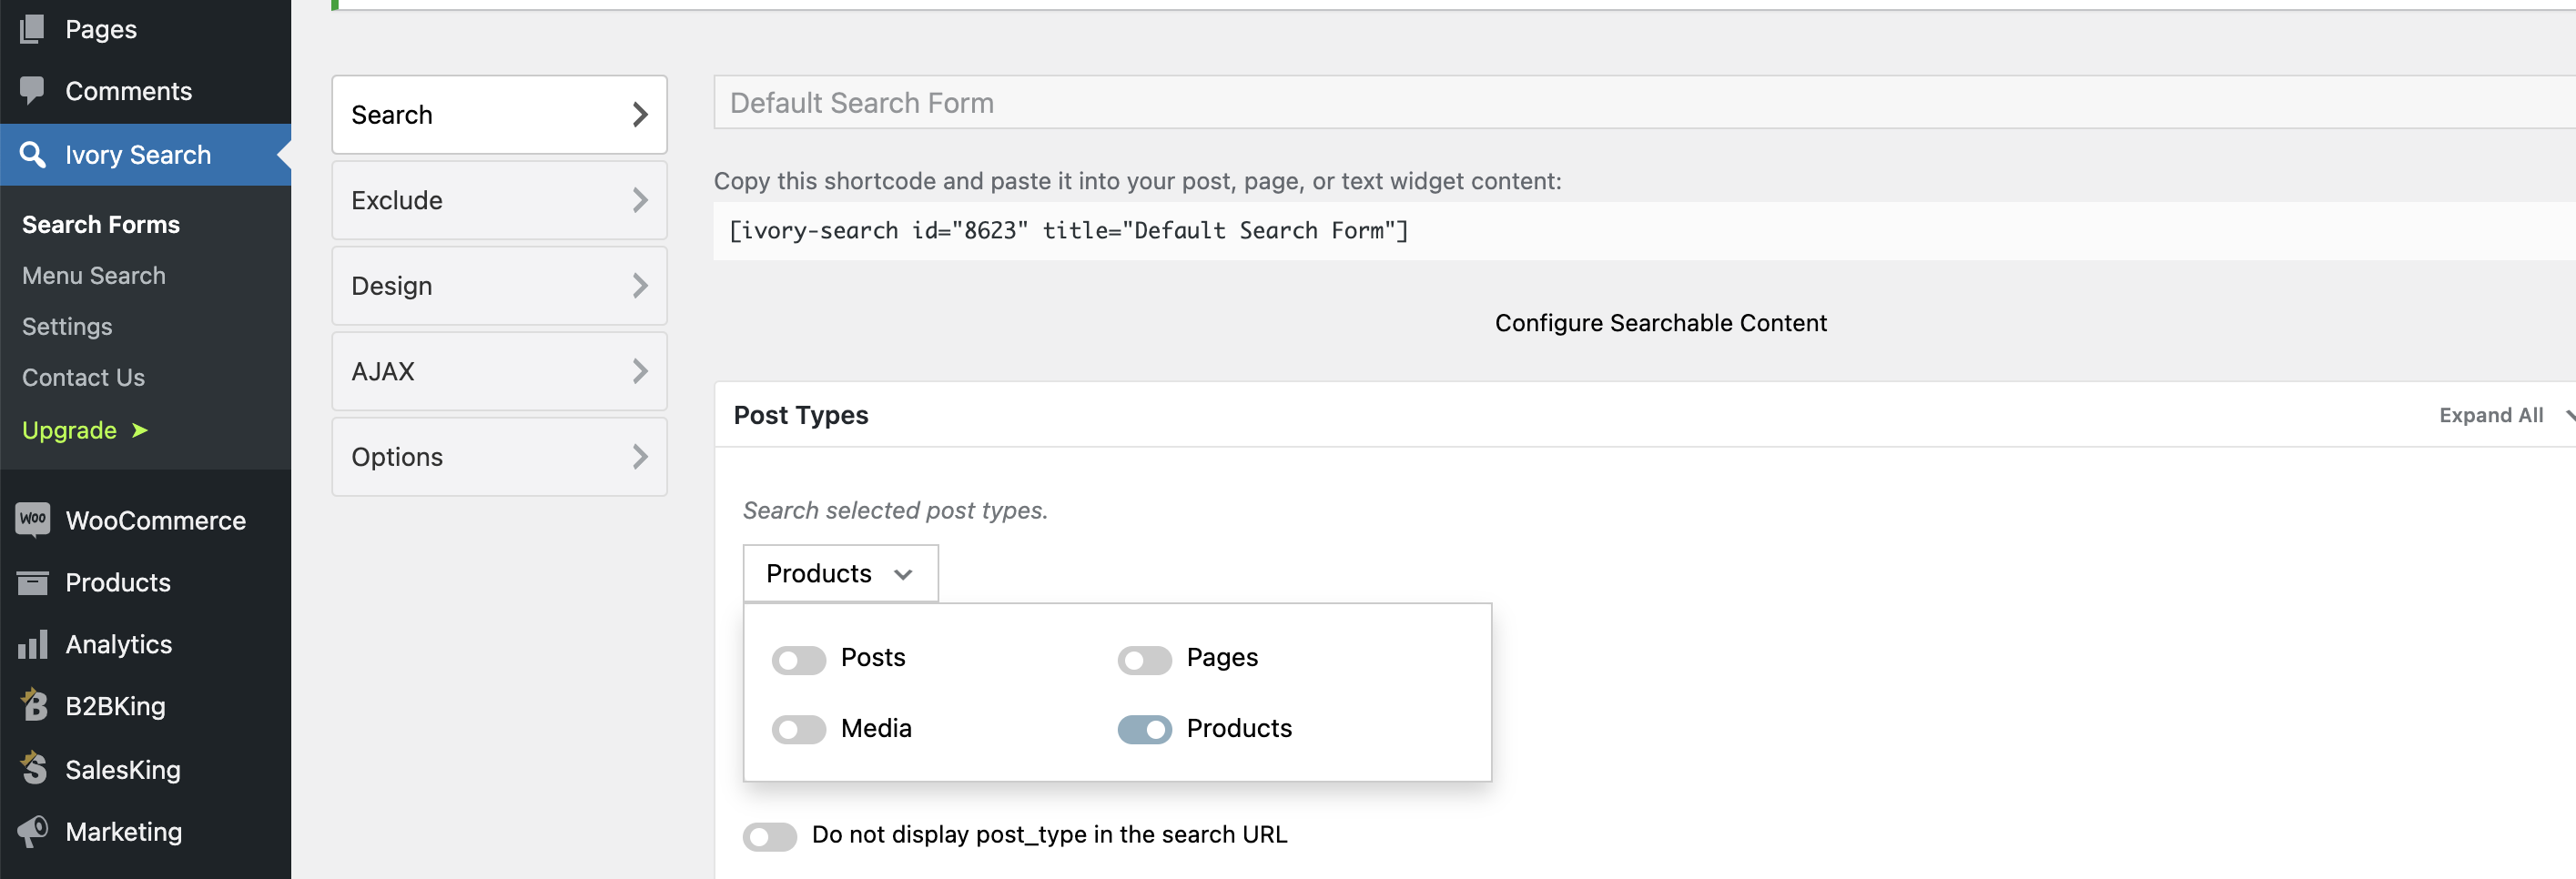Click the Exclude tab chevron arrow
Image resolution: width=2576 pixels, height=879 pixels.
(x=640, y=200)
